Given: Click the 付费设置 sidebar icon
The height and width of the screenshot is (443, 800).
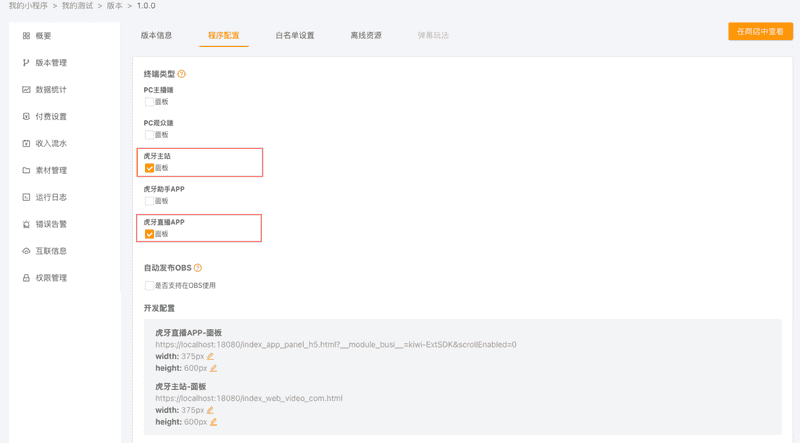Looking at the screenshot, I should (x=26, y=116).
